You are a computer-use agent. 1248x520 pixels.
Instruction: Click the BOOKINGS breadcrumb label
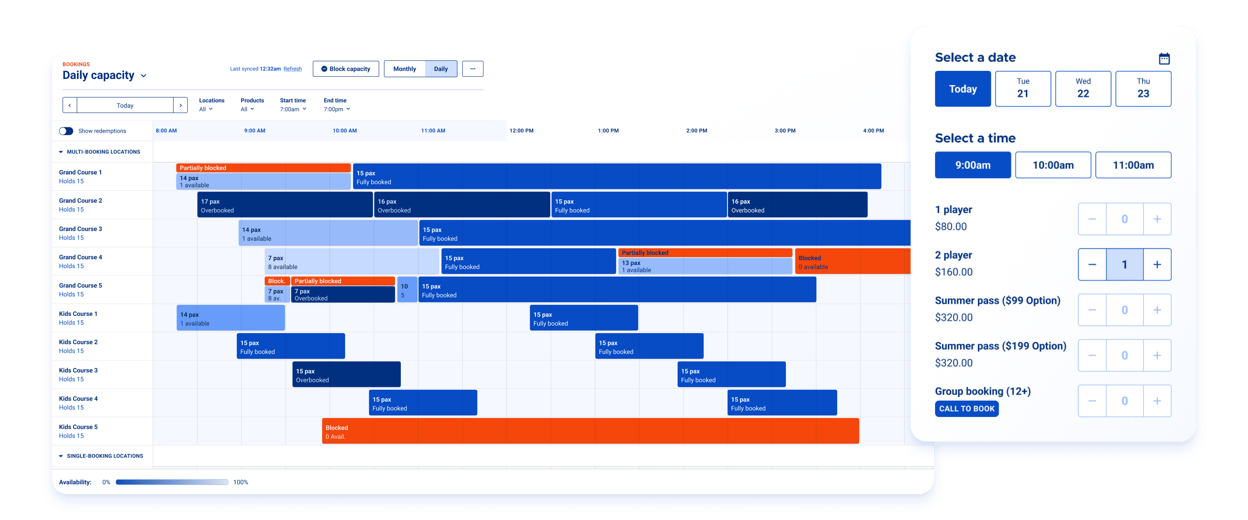(76, 64)
